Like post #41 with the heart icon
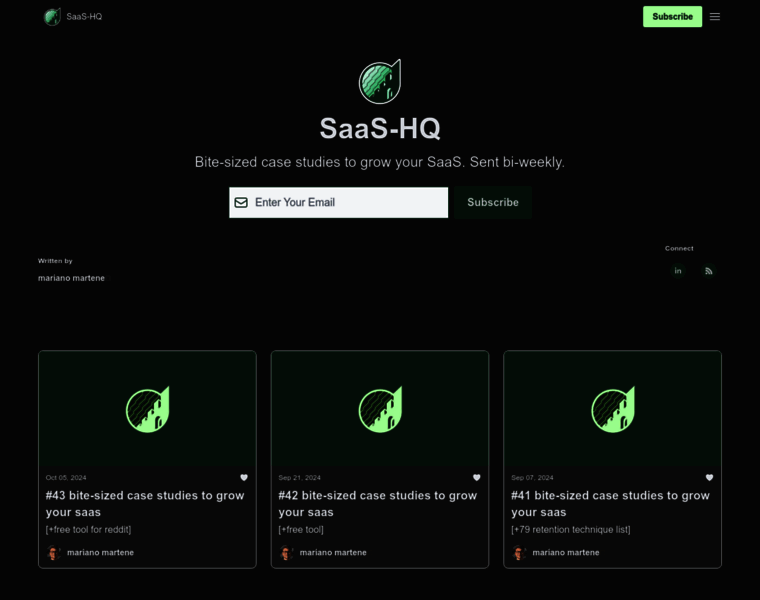Image resolution: width=760 pixels, height=600 pixels. click(709, 477)
